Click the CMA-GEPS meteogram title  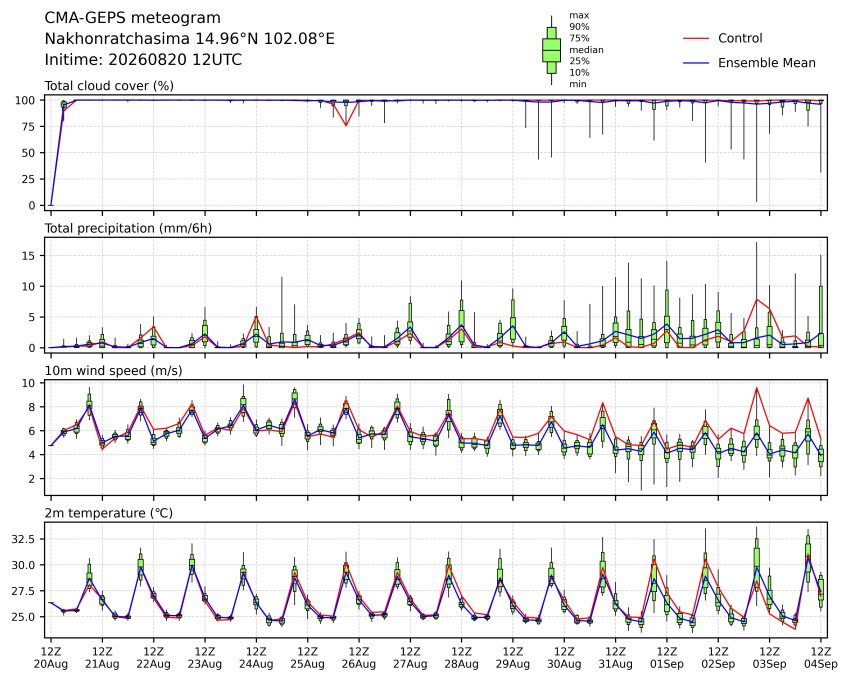click(133, 18)
